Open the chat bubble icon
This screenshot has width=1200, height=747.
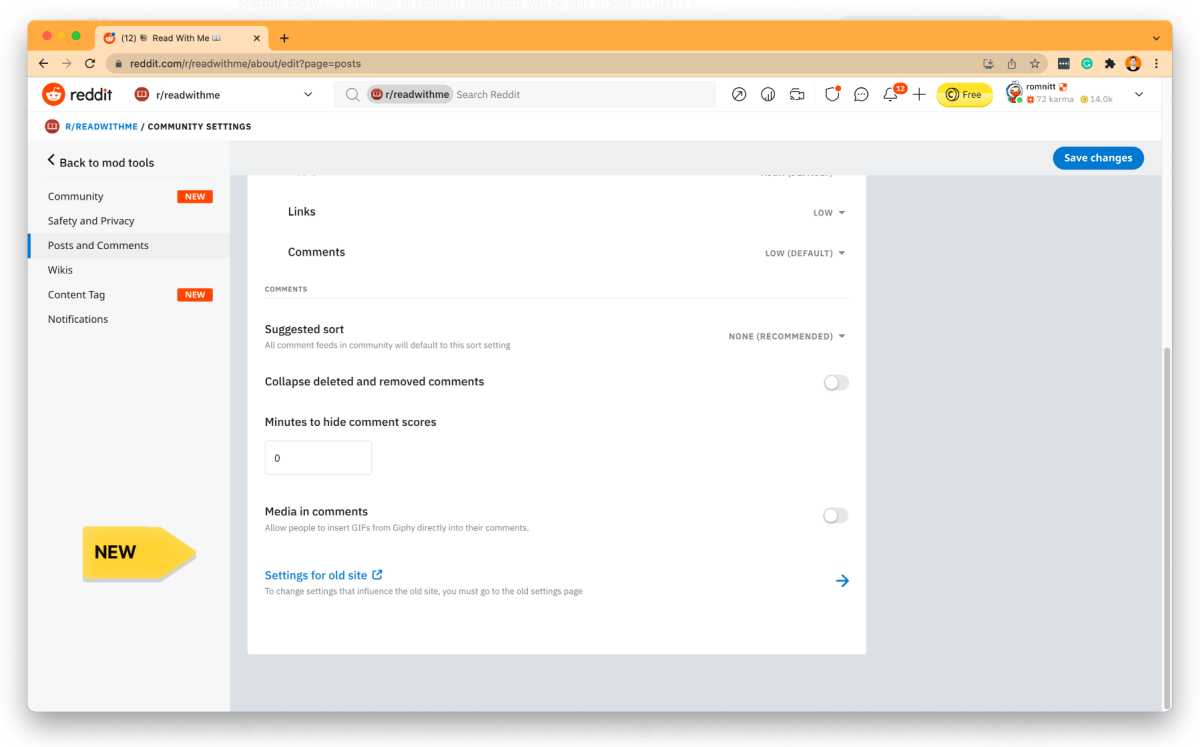[x=861, y=95]
